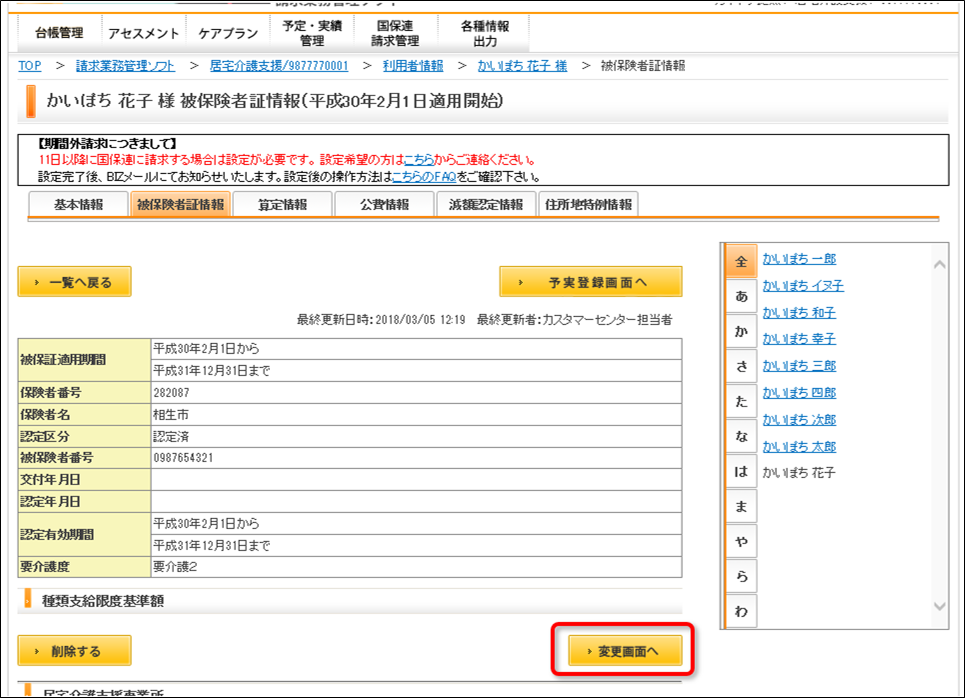Image resolution: width=965 pixels, height=698 pixels.
Task: Click the 種類支給限度基準額 section header
Action: point(103,601)
